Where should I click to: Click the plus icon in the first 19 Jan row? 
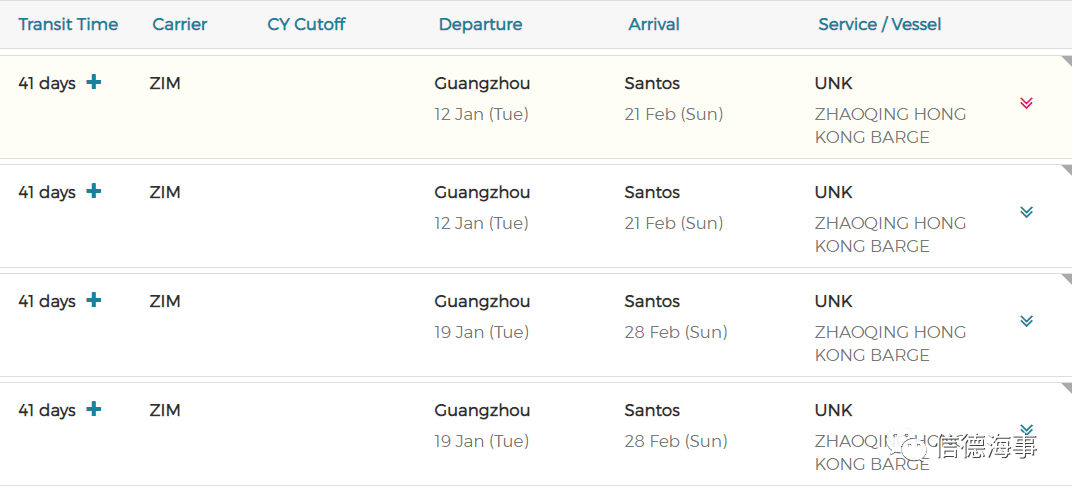coord(94,300)
